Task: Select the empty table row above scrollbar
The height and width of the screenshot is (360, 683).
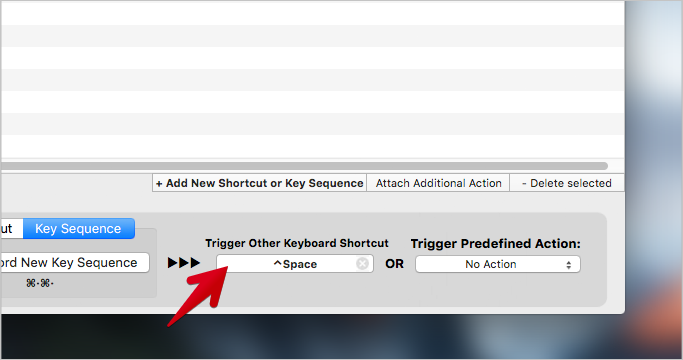Action: point(312,146)
